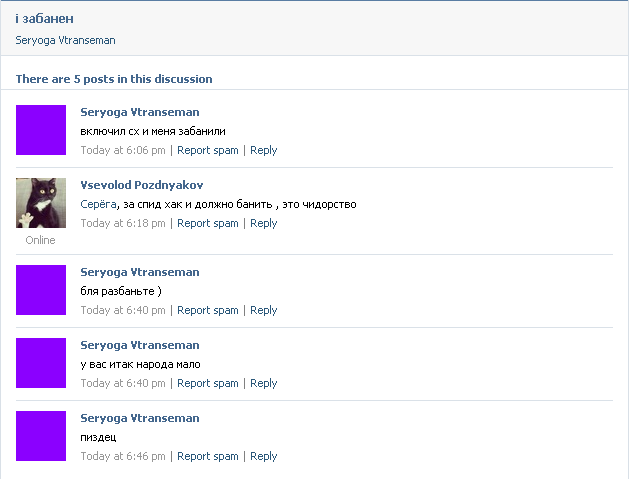Open Vsevolod Pozdnyakov's cat avatar
Viewport: 629px width, 479px height.
(41, 203)
